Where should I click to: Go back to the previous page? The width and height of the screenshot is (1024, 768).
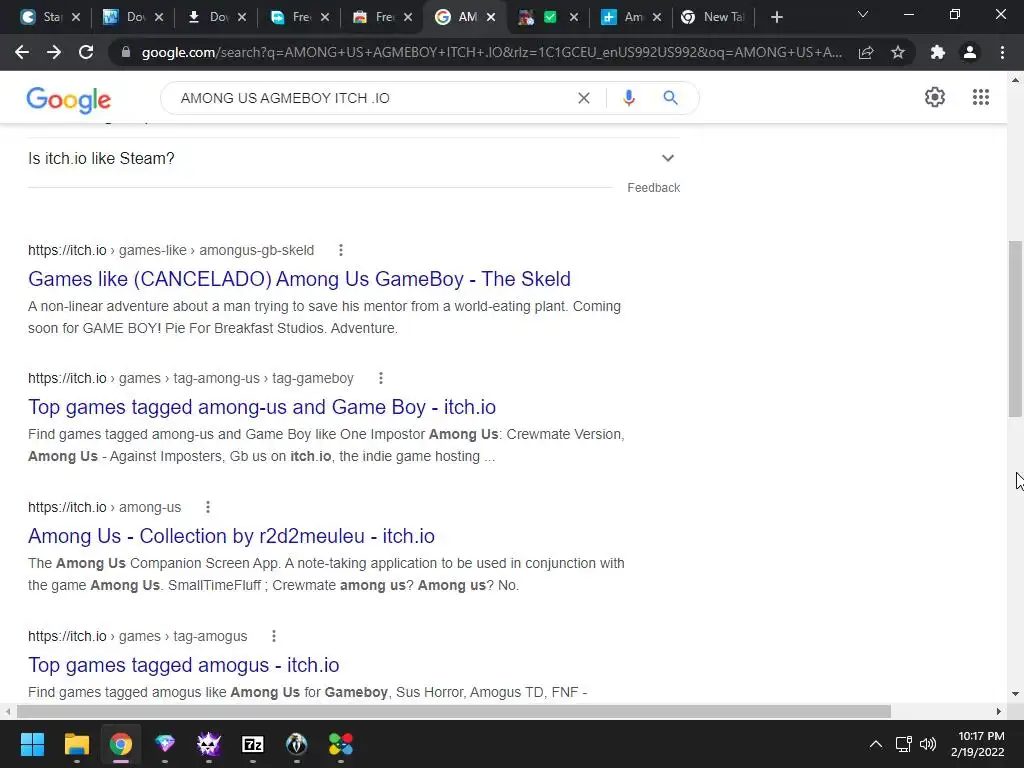[x=22, y=52]
